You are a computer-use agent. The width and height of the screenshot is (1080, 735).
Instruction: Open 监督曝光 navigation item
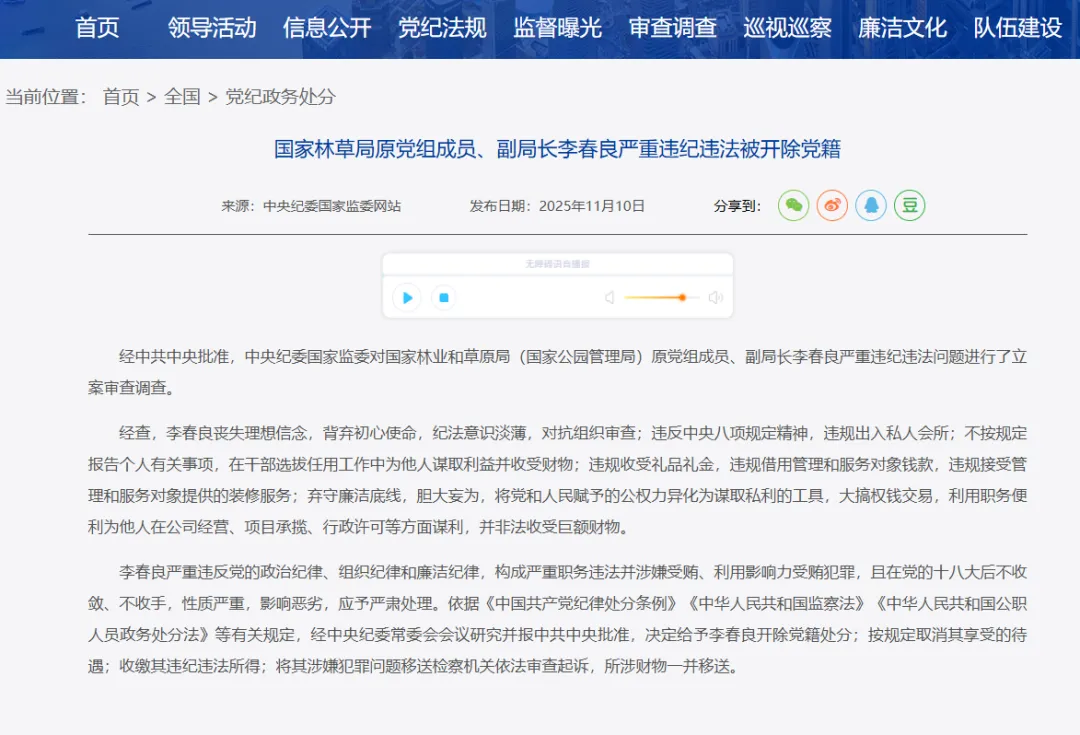pyautogui.click(x=557, y=28)
